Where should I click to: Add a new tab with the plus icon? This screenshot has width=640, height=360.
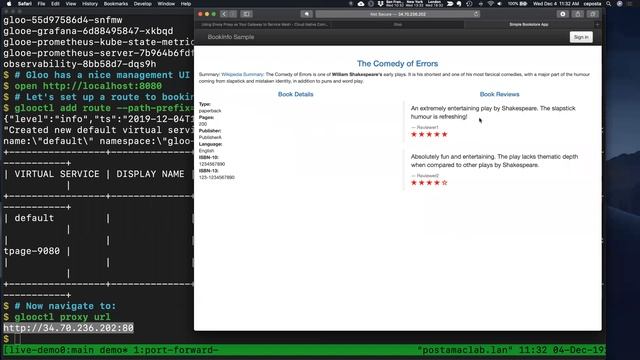point(598,24)
